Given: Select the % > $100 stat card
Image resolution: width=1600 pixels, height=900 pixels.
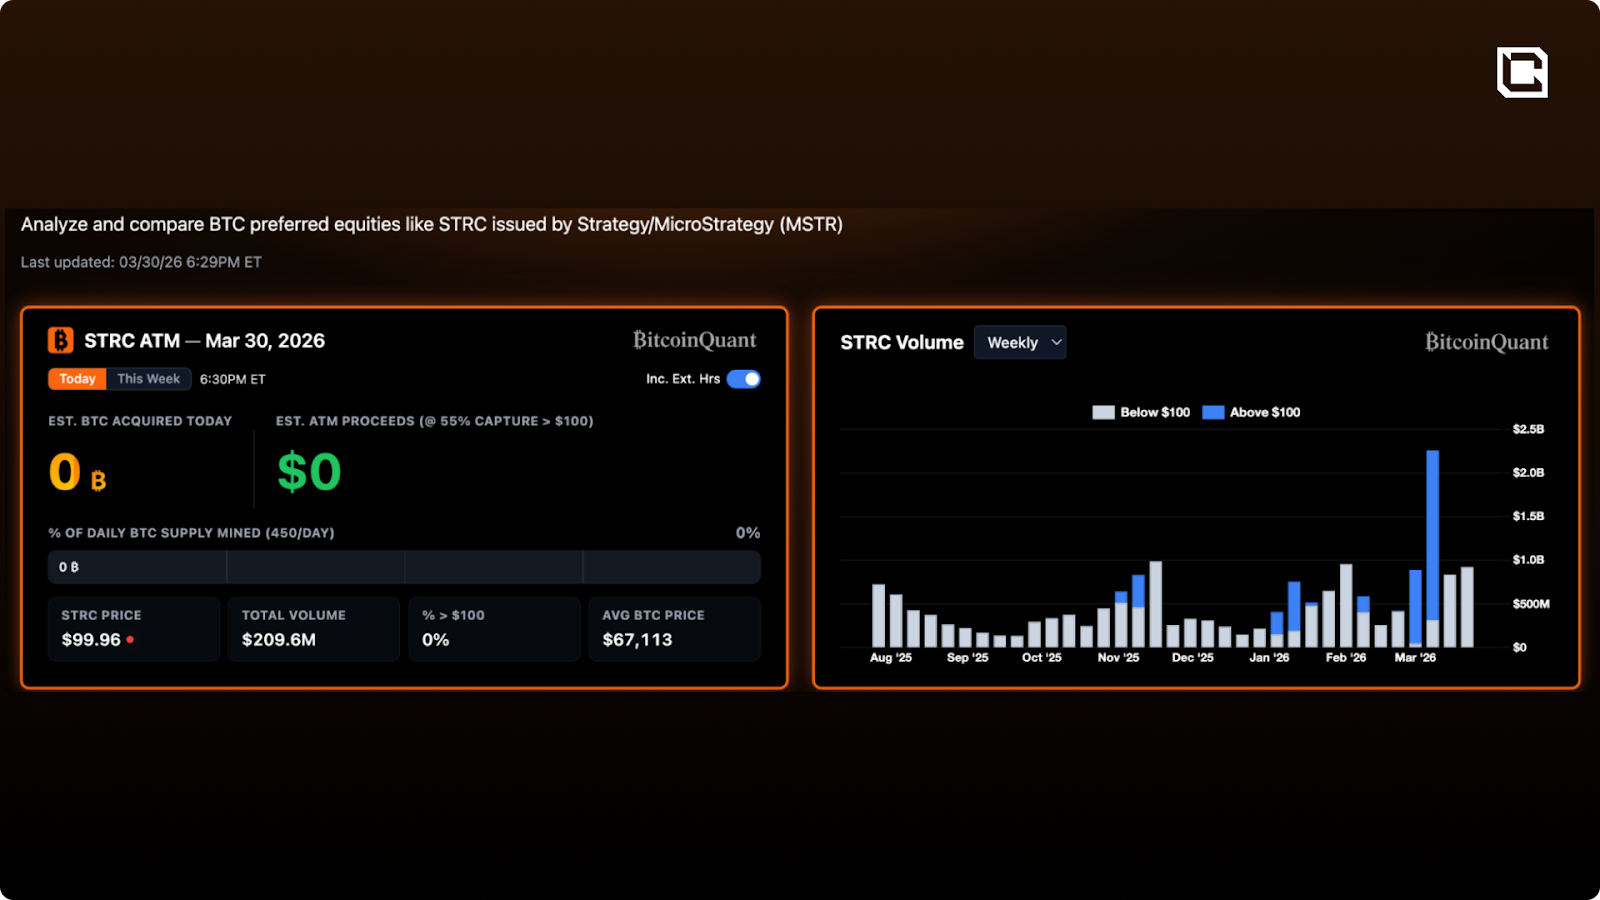Looking at the screenshot, I should (494, 628).
